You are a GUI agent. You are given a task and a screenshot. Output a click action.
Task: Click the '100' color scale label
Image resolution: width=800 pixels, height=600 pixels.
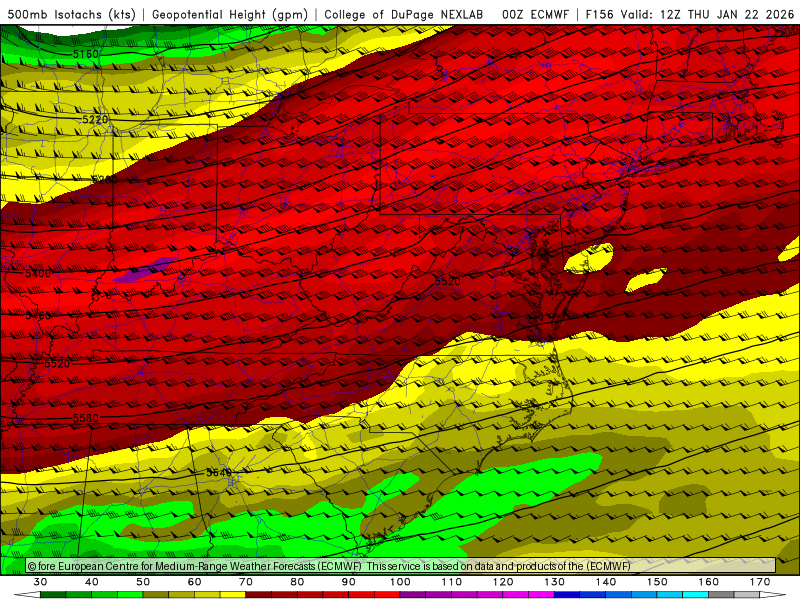401,582
